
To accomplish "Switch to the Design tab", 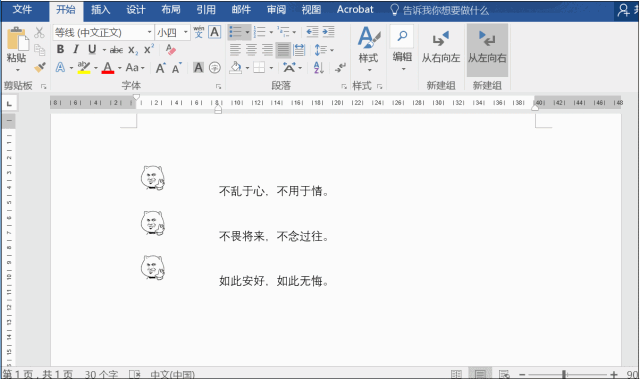I will (136, 9).
